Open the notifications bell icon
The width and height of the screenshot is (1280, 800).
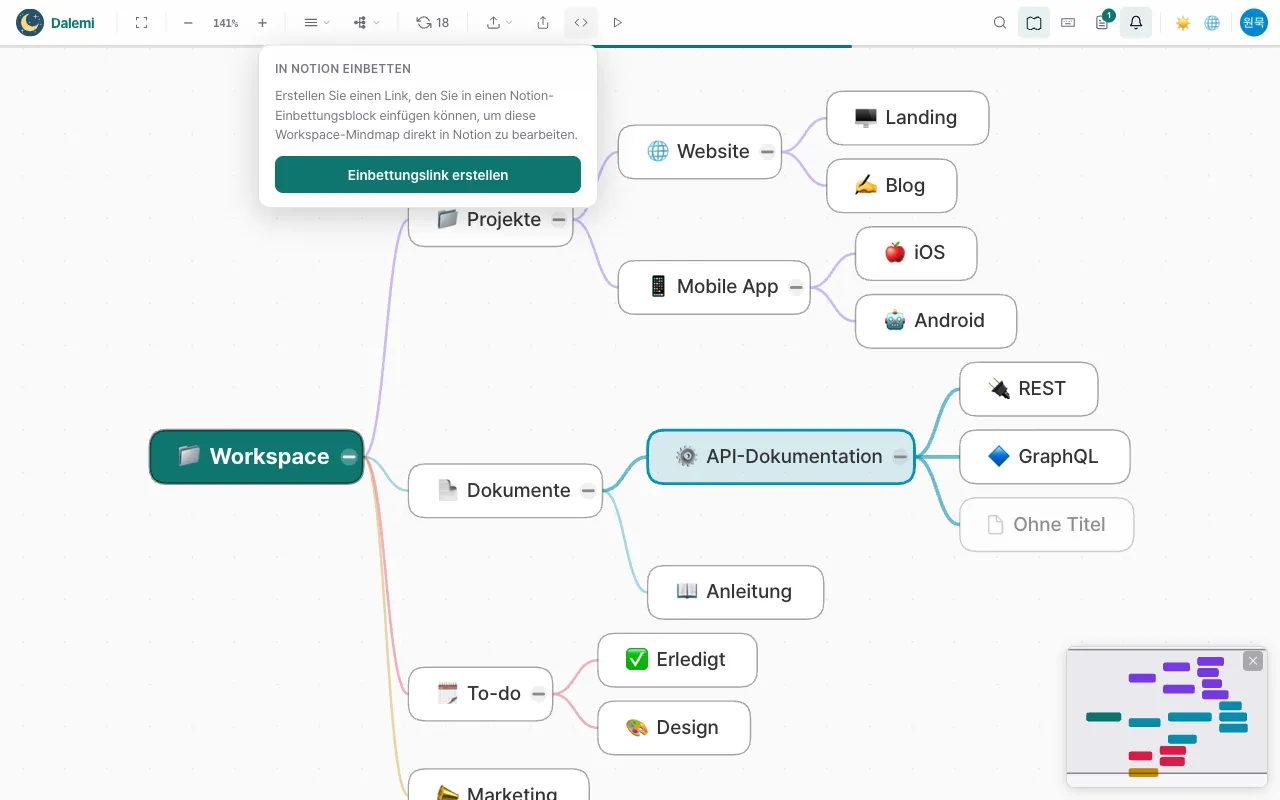(1136, 22)
